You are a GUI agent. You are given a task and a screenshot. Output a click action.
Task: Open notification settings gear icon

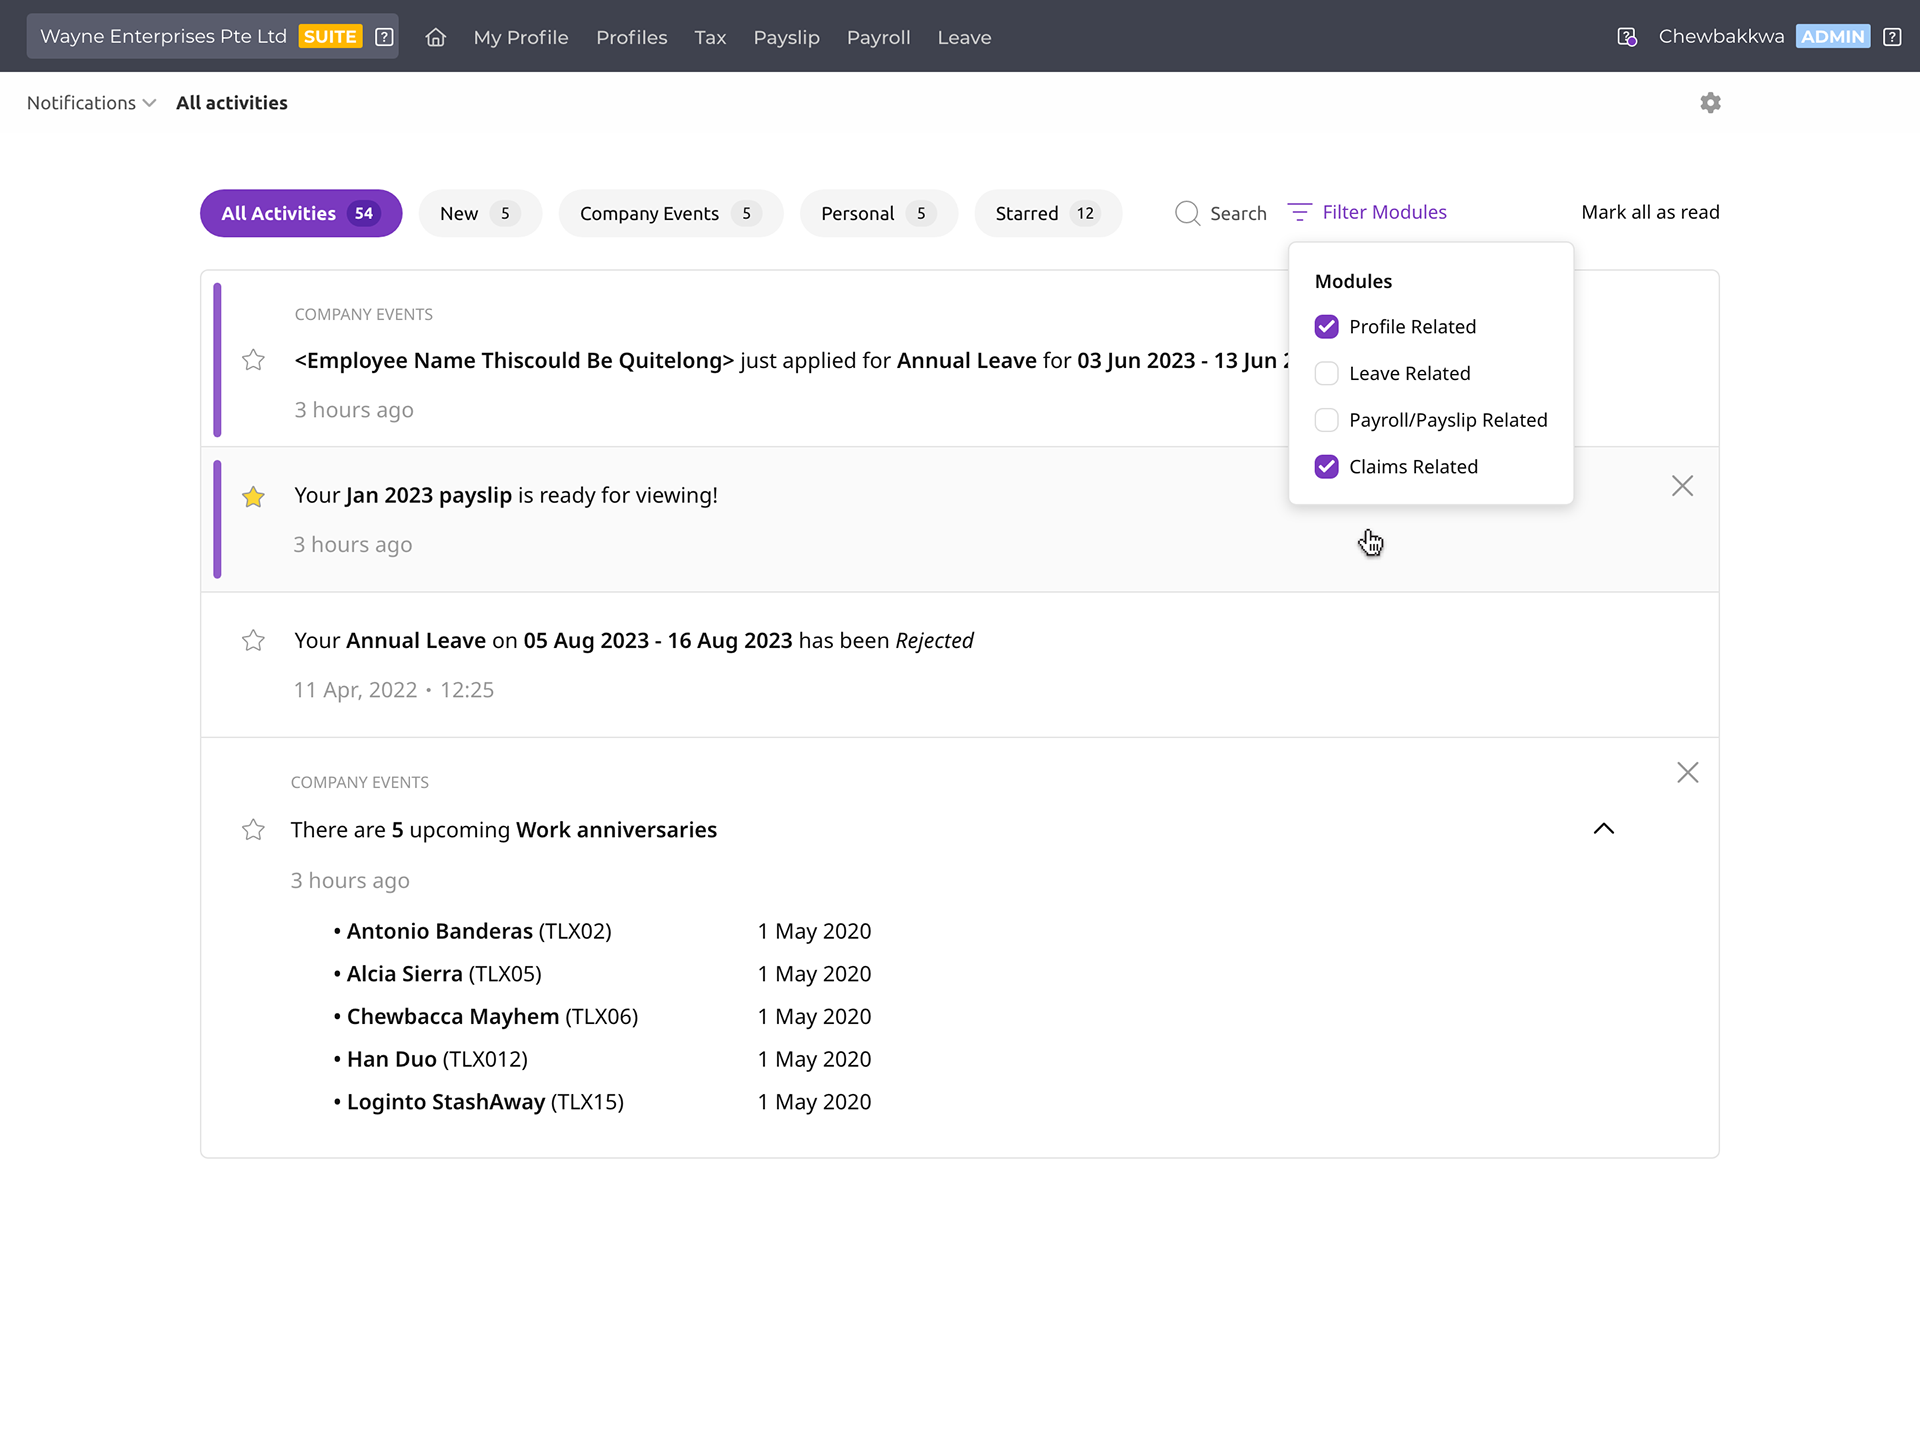tap(1710, 103)
